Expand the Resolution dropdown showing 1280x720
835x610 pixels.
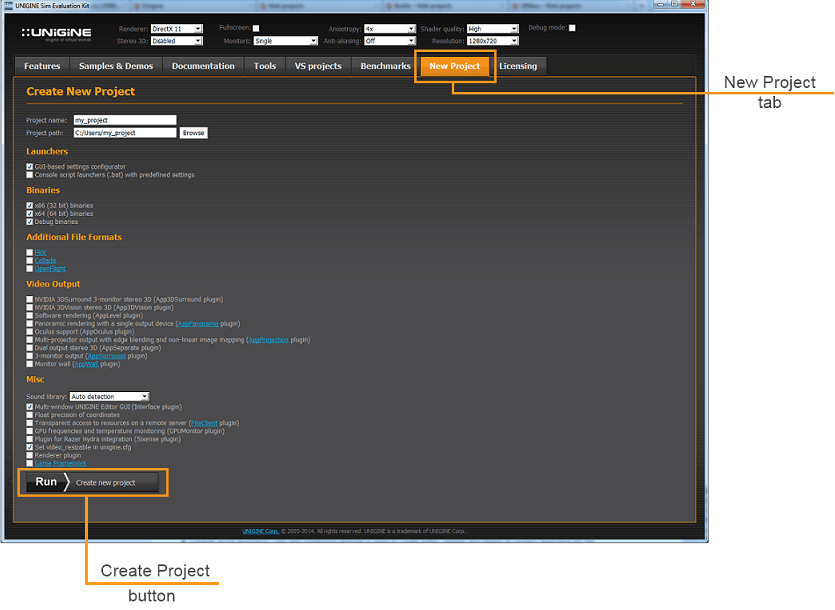tap(493, 41)
